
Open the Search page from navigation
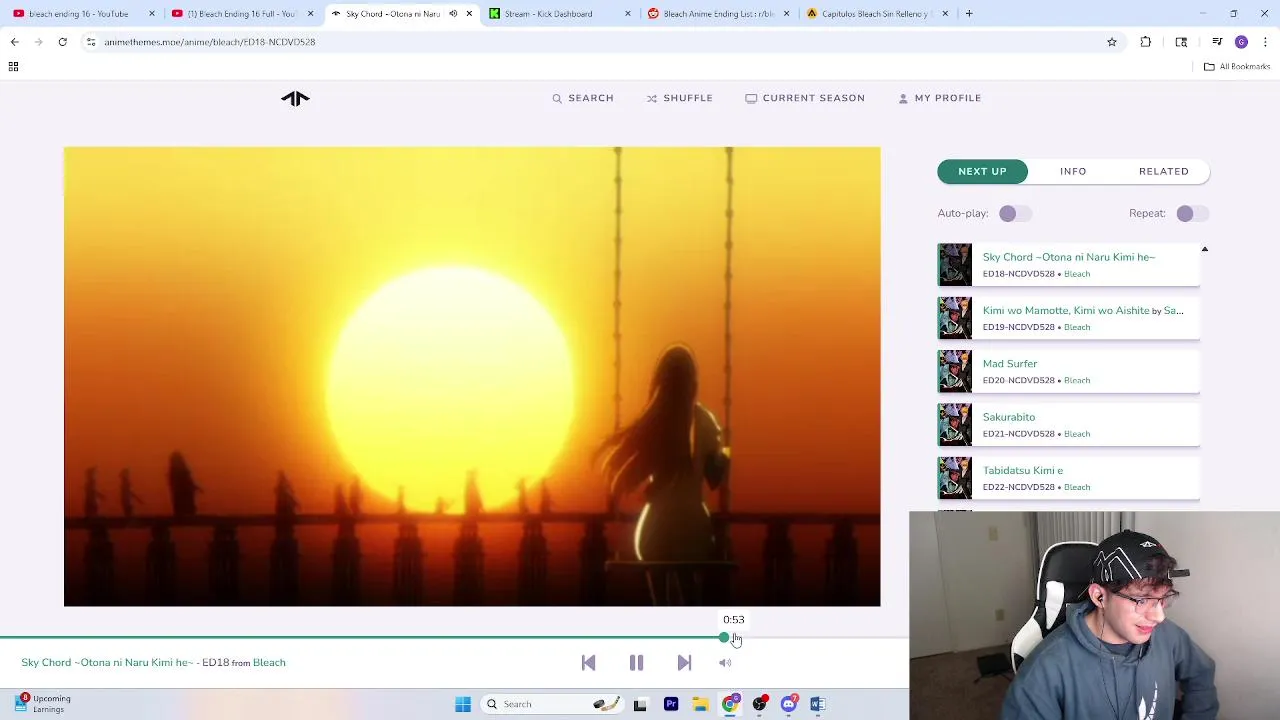click(583, 98)
